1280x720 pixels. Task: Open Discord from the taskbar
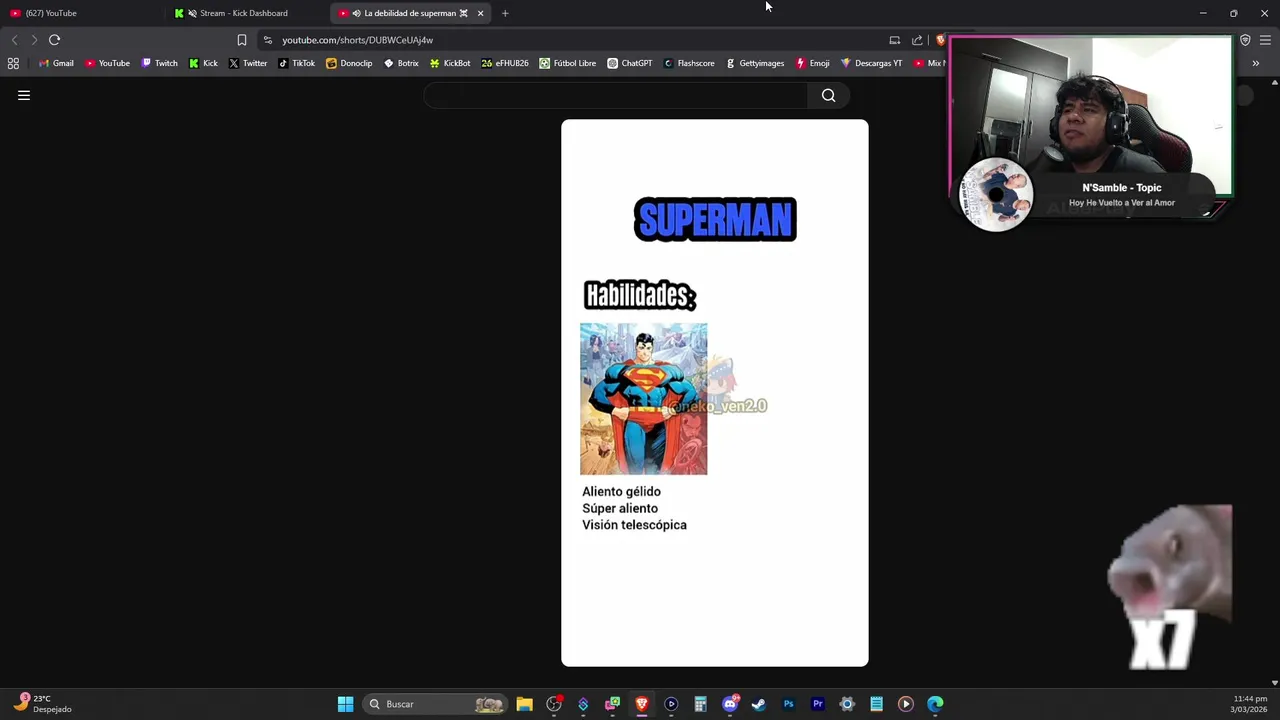730,704
